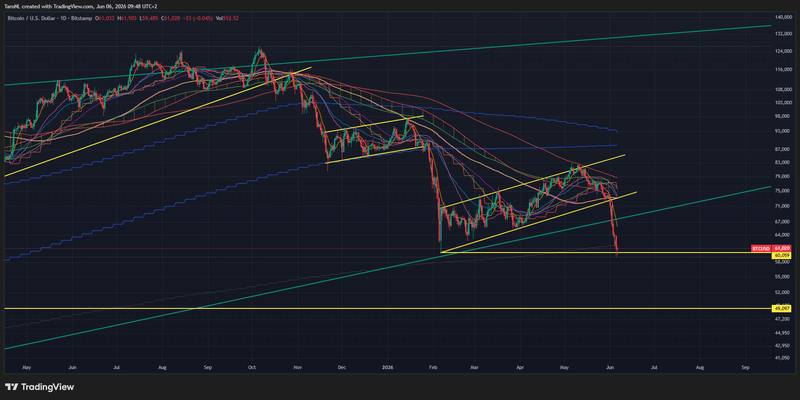
Task: Select the 2026 label on time axis
Action: tap(387, 366)
